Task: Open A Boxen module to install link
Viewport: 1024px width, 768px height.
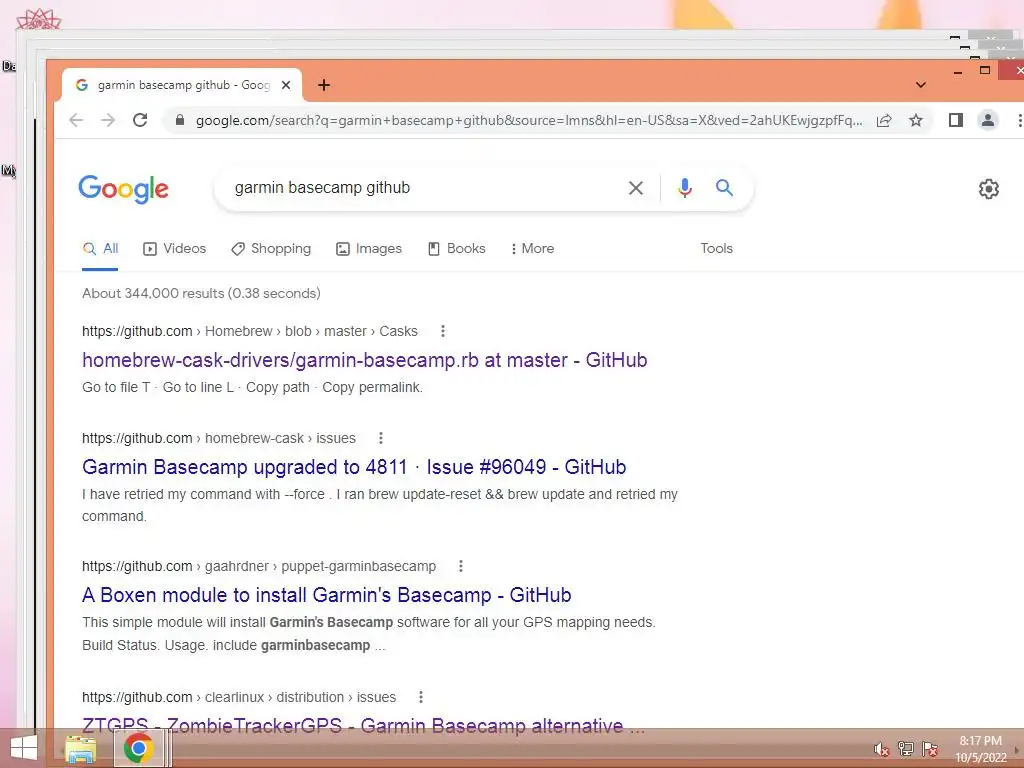Action: pyautogui.click(x=327, y=595)
